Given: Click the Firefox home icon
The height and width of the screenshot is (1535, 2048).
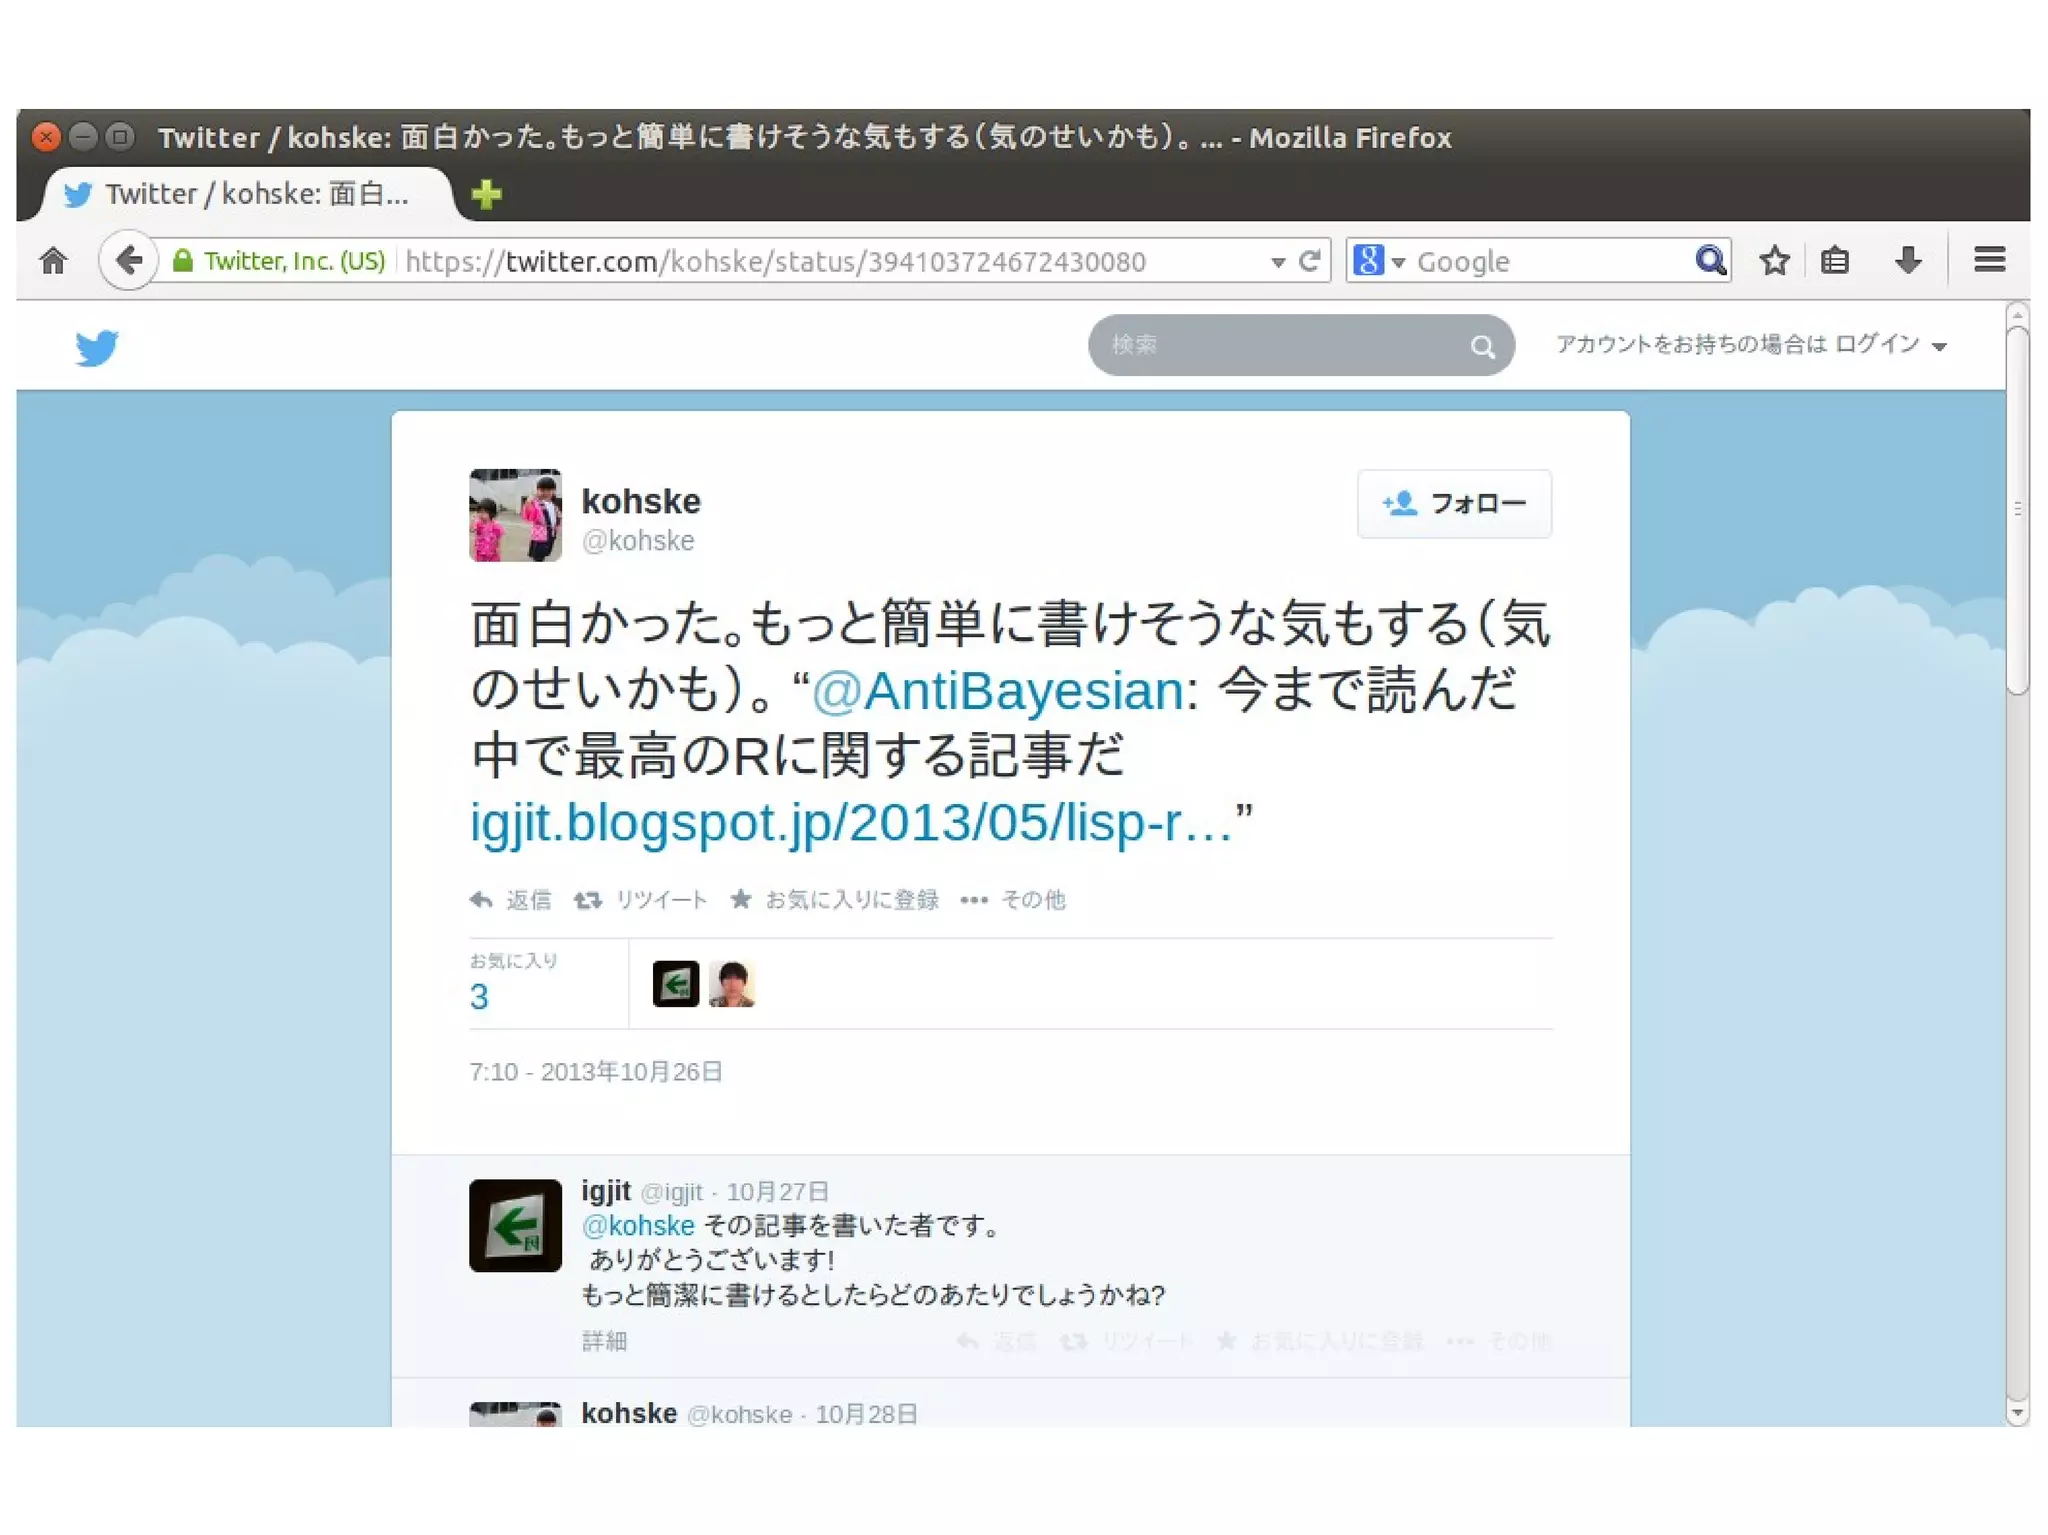Looking at the screenshot, I should [53, 261].
